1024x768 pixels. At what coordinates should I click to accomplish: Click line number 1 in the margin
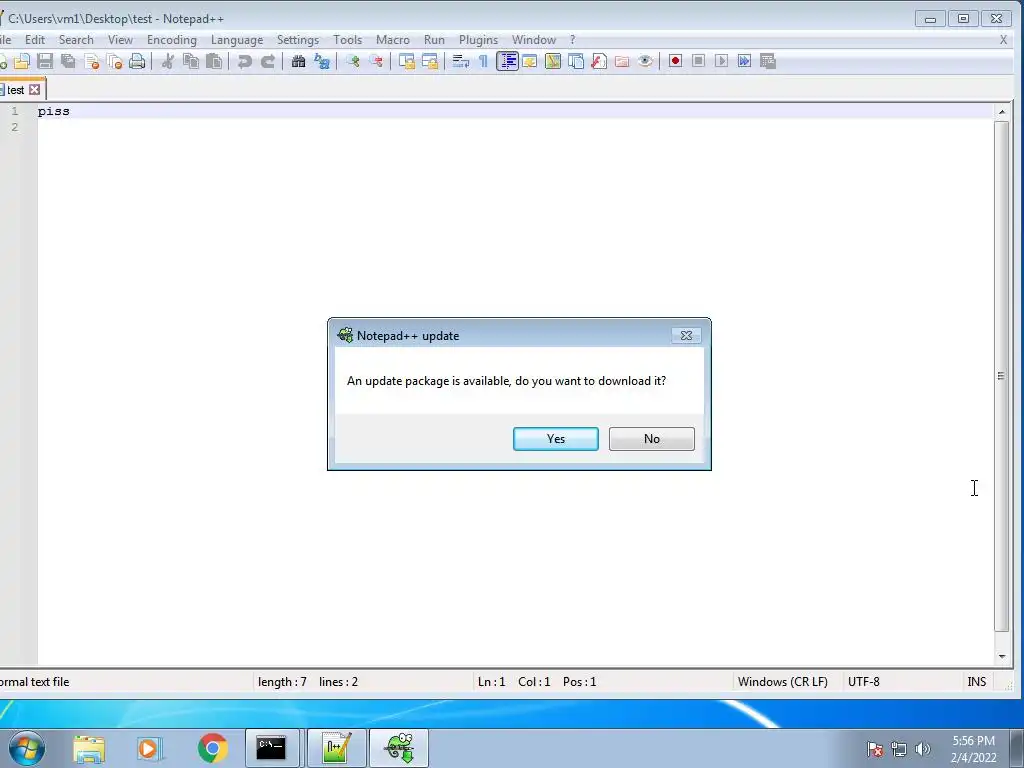[x=15, y=111]
